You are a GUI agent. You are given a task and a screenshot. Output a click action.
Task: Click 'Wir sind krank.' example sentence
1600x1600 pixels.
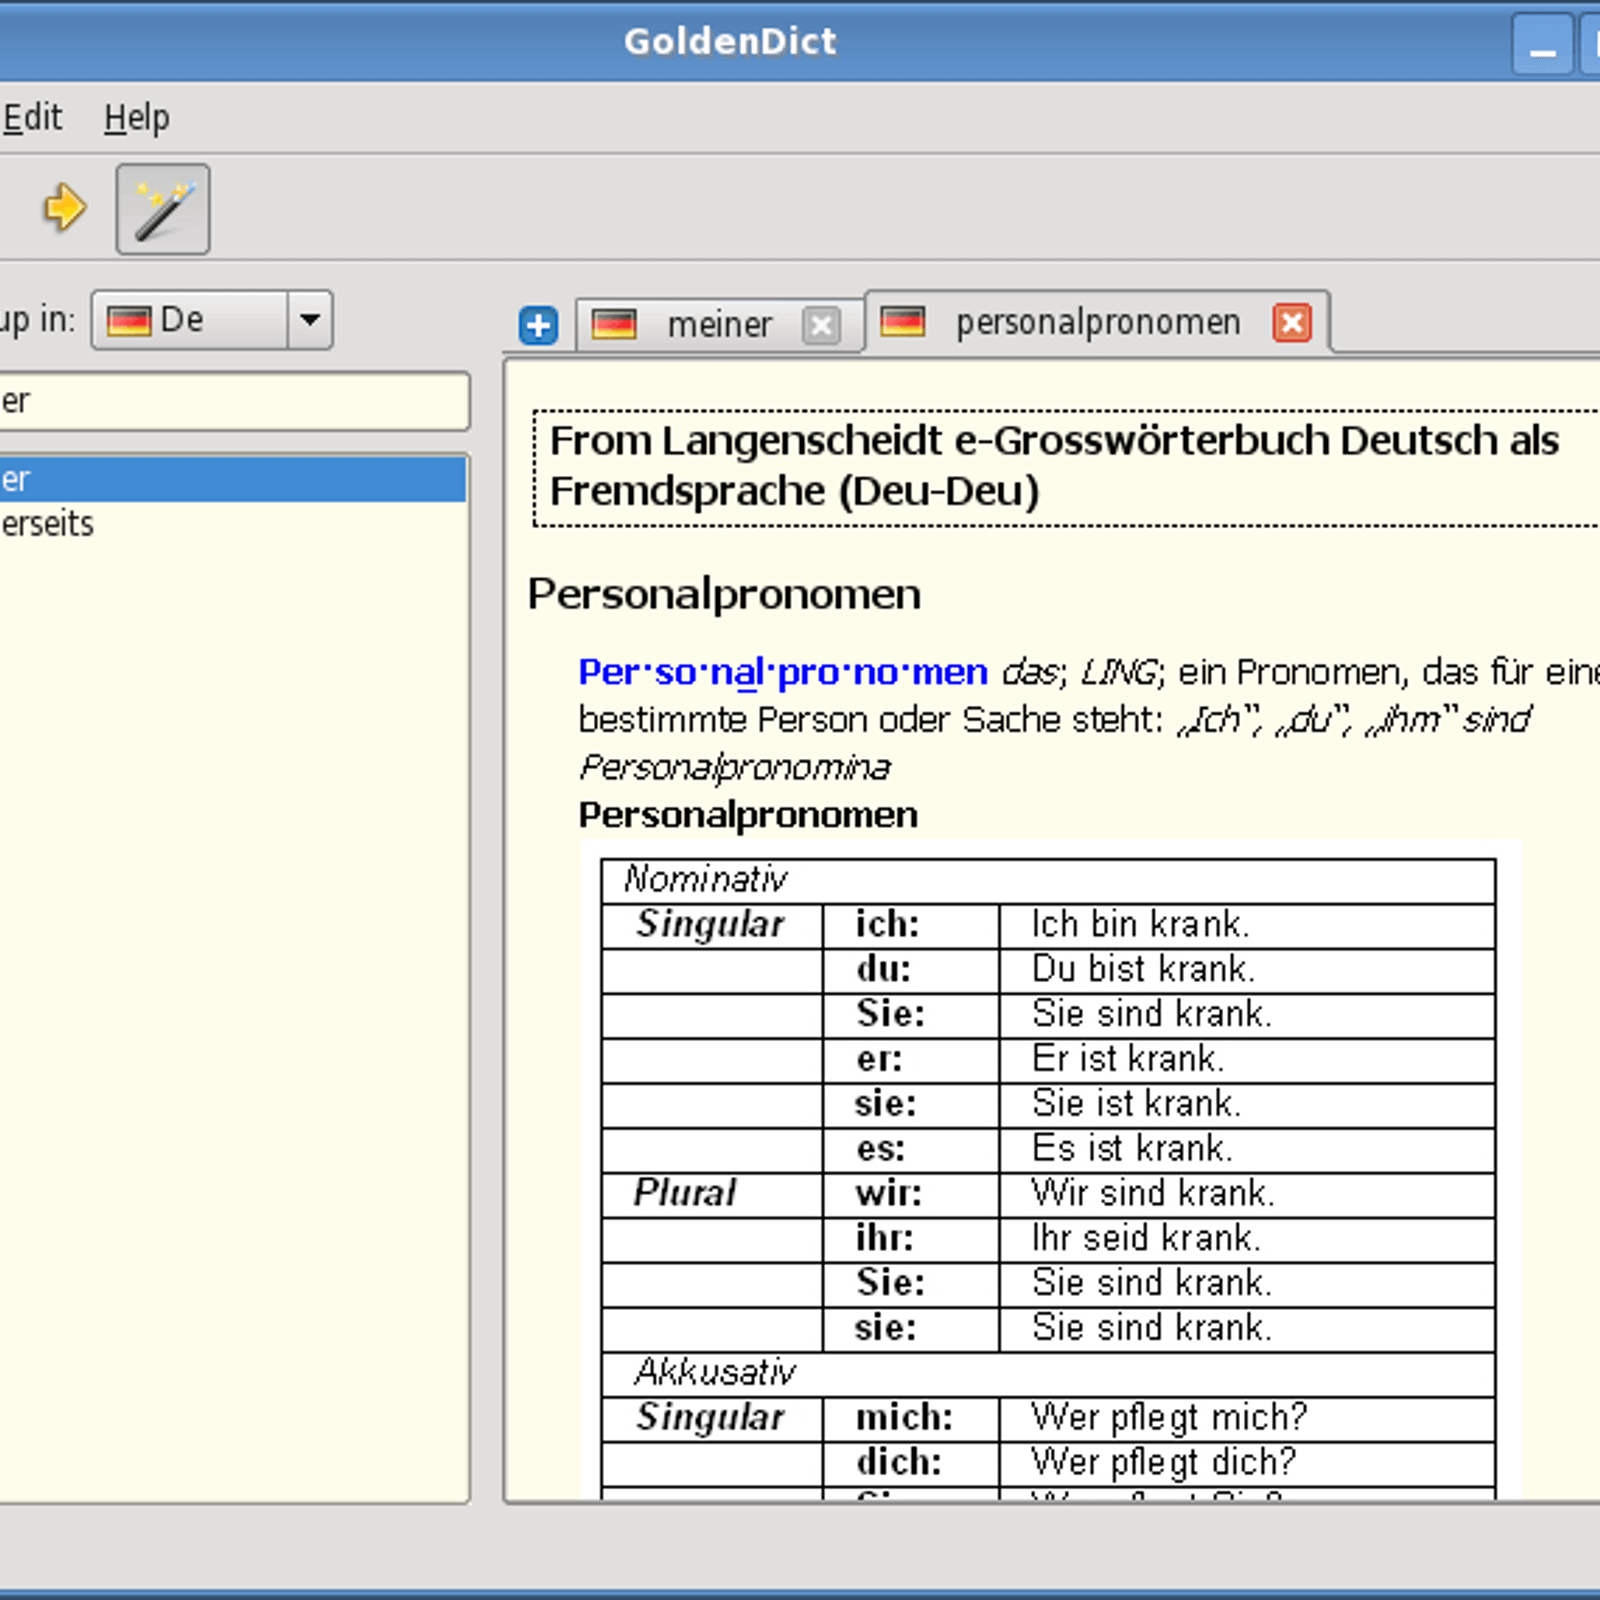(x=1153, y=1193)
